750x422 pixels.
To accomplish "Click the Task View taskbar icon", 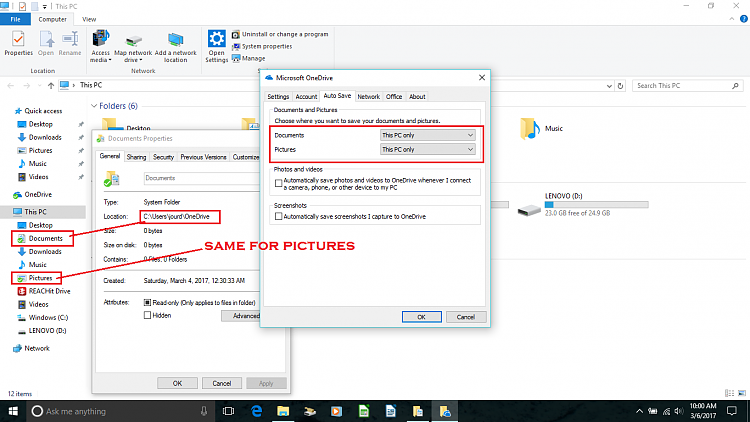I will [x=229, y=411].
